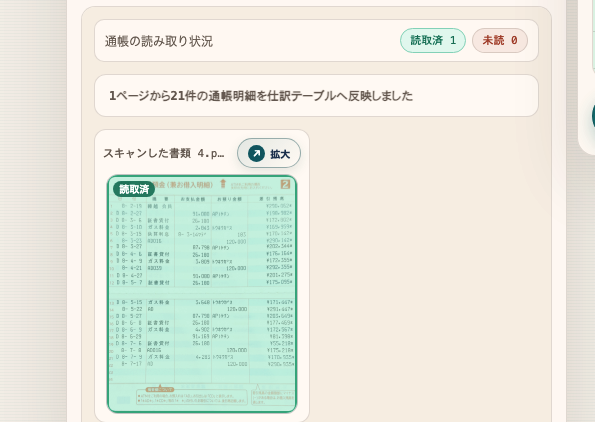Click the 読取済 badge on the thumbnail
Image resolution: width=595 pixels, height=422 pixels.
tap(134, 189)
